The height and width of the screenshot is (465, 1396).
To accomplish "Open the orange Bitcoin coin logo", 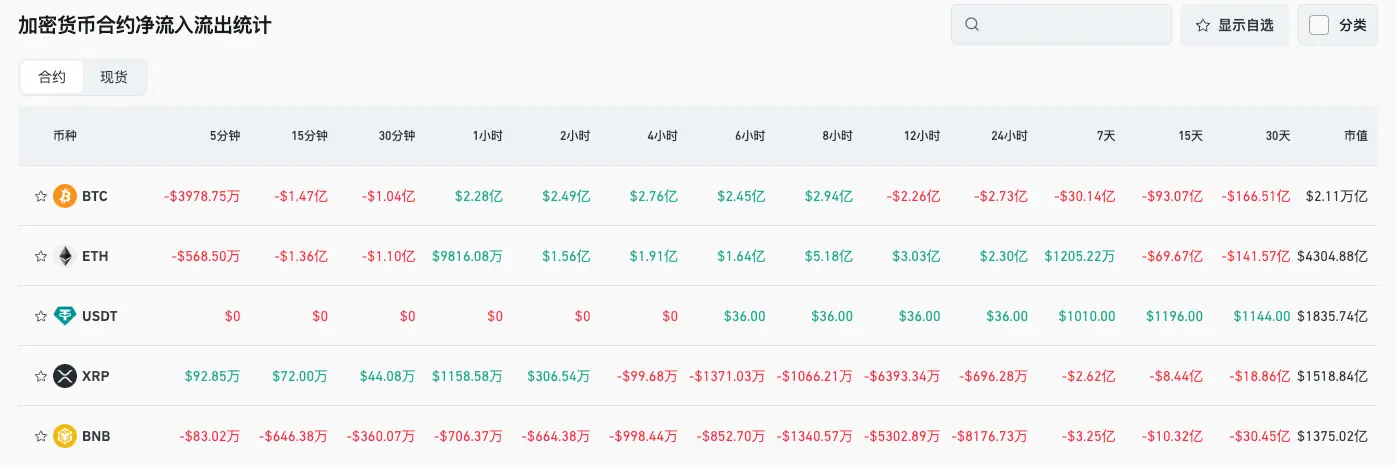I will 65,196.
